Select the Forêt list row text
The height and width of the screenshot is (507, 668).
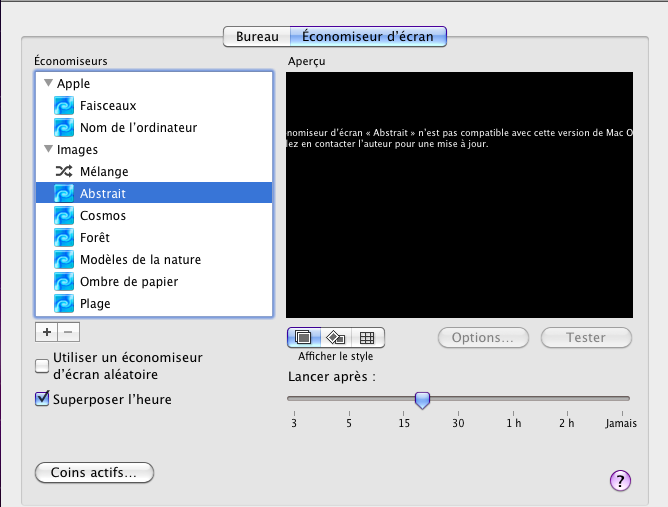(x=95, y=237)
